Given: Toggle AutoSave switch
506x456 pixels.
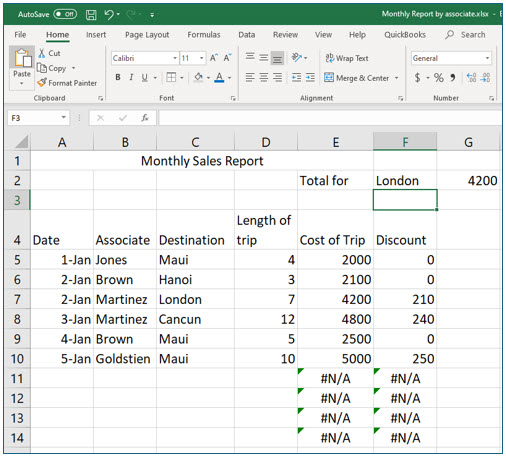Looking at the screenshot, I should 65,14.
